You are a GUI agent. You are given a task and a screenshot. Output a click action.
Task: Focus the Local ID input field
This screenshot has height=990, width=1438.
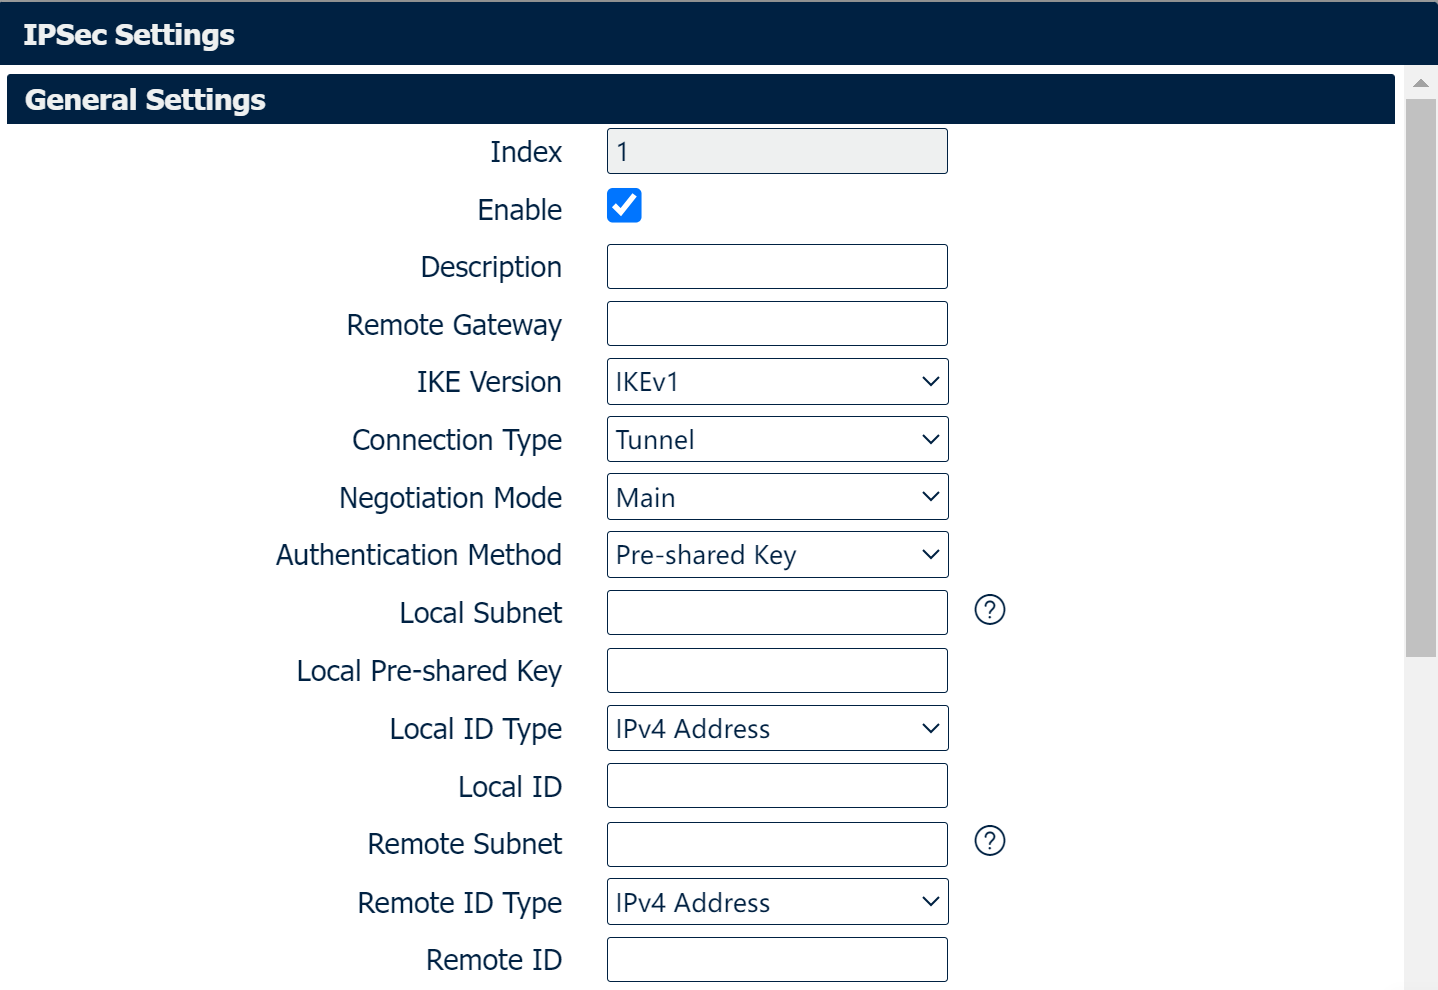click(777, 786)
